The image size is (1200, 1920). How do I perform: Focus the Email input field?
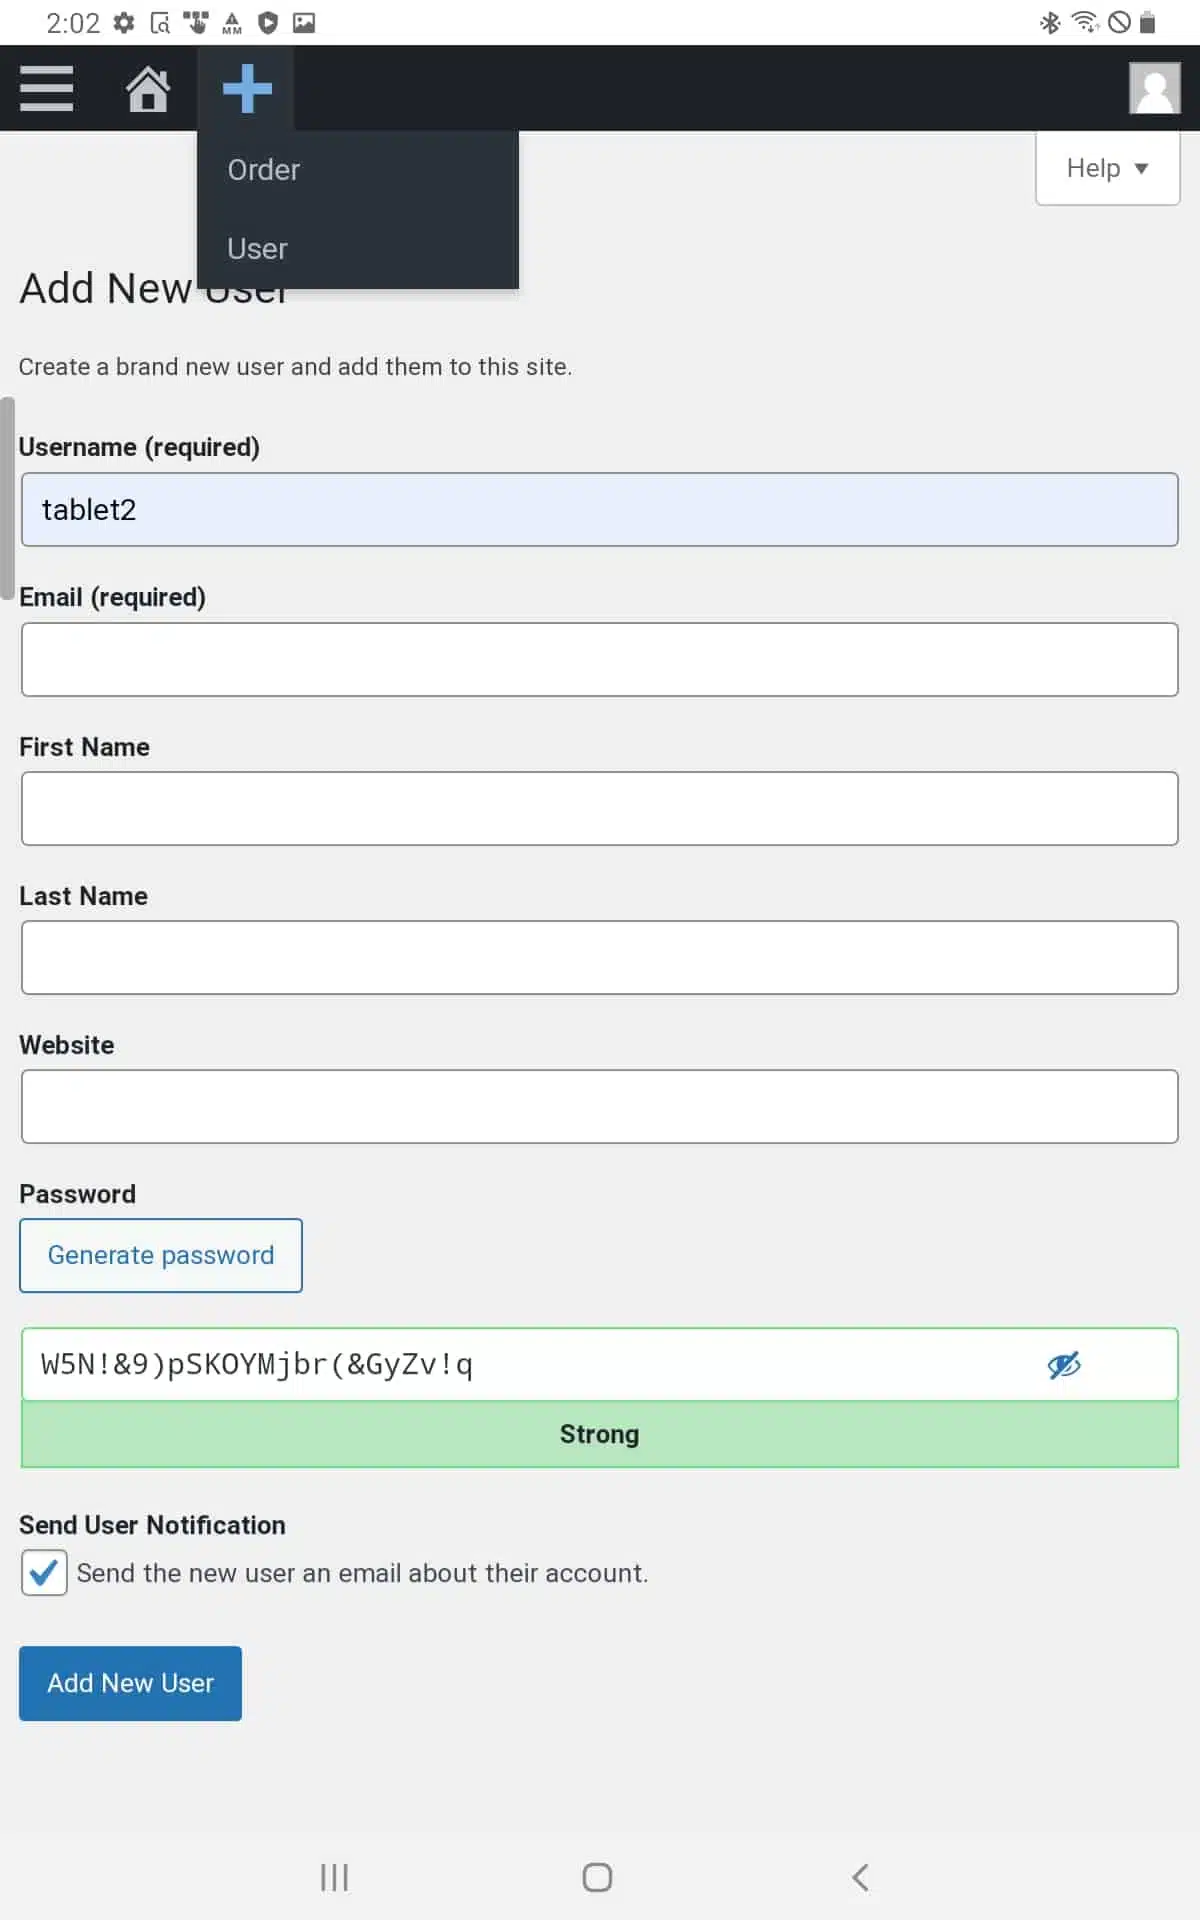point(600,660)
